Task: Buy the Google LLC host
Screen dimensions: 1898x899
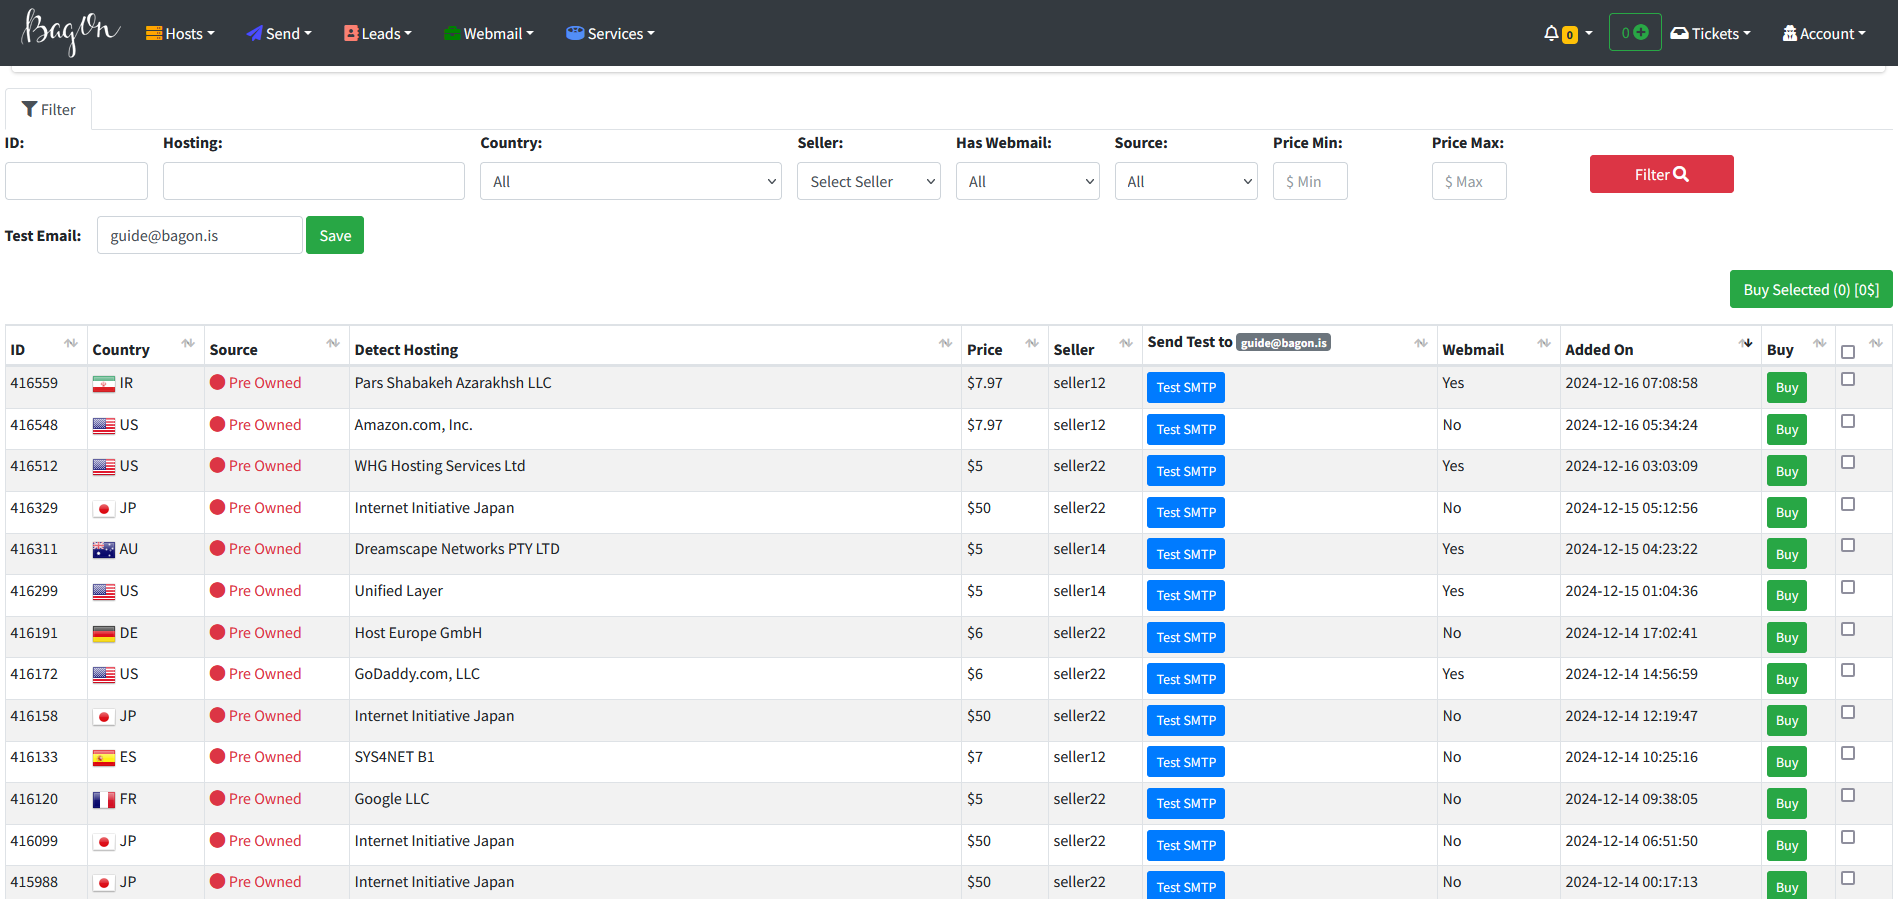Action: click(x=1787, y=804)
